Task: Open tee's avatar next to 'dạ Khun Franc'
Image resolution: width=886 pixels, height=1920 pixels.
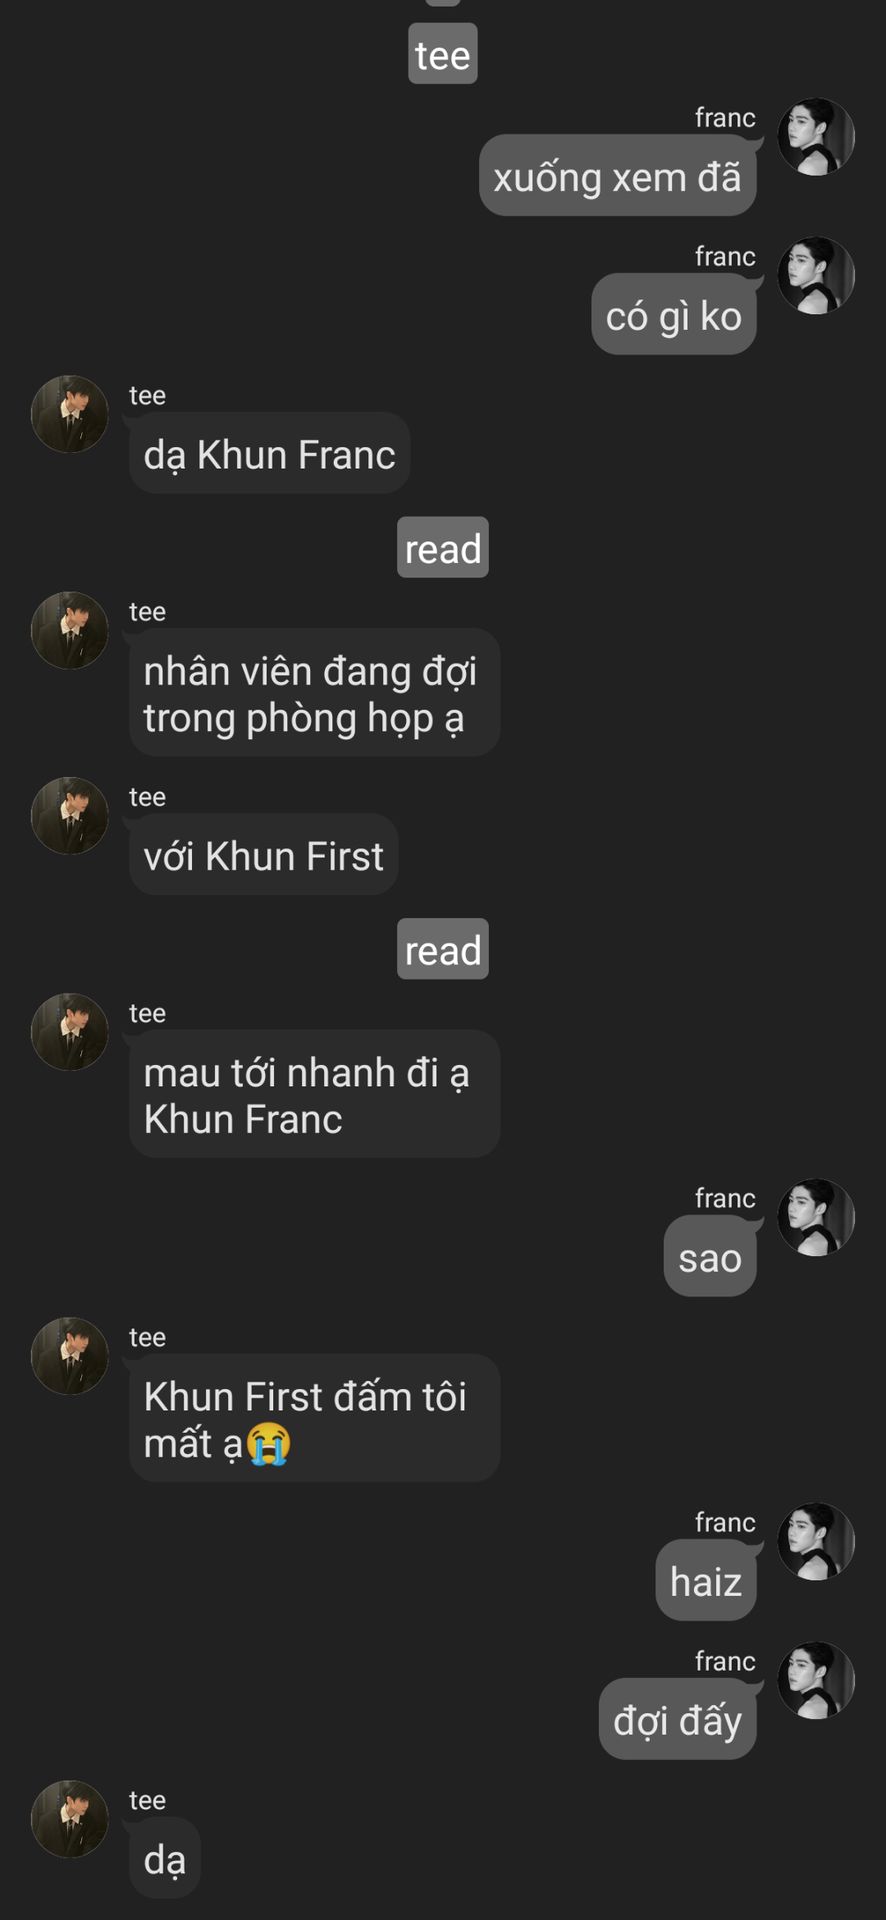Action: pyautogui.click(x=70, y=414)
